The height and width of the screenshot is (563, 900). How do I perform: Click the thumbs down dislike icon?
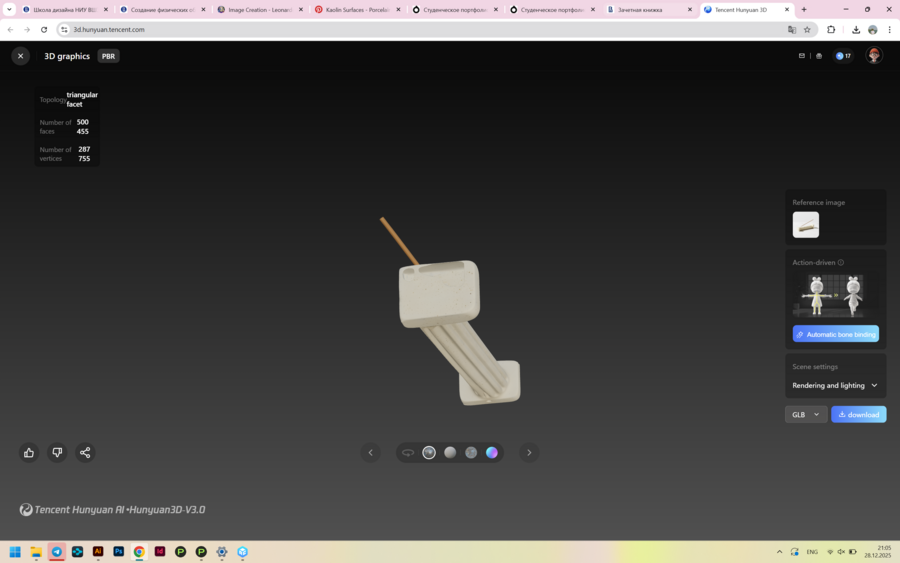pos(57,452)
